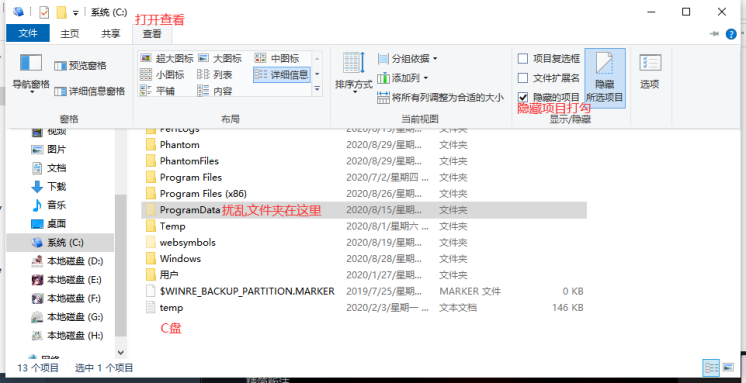Open 文档 in navigation pane
746x383 pixels.
[49, 168]
